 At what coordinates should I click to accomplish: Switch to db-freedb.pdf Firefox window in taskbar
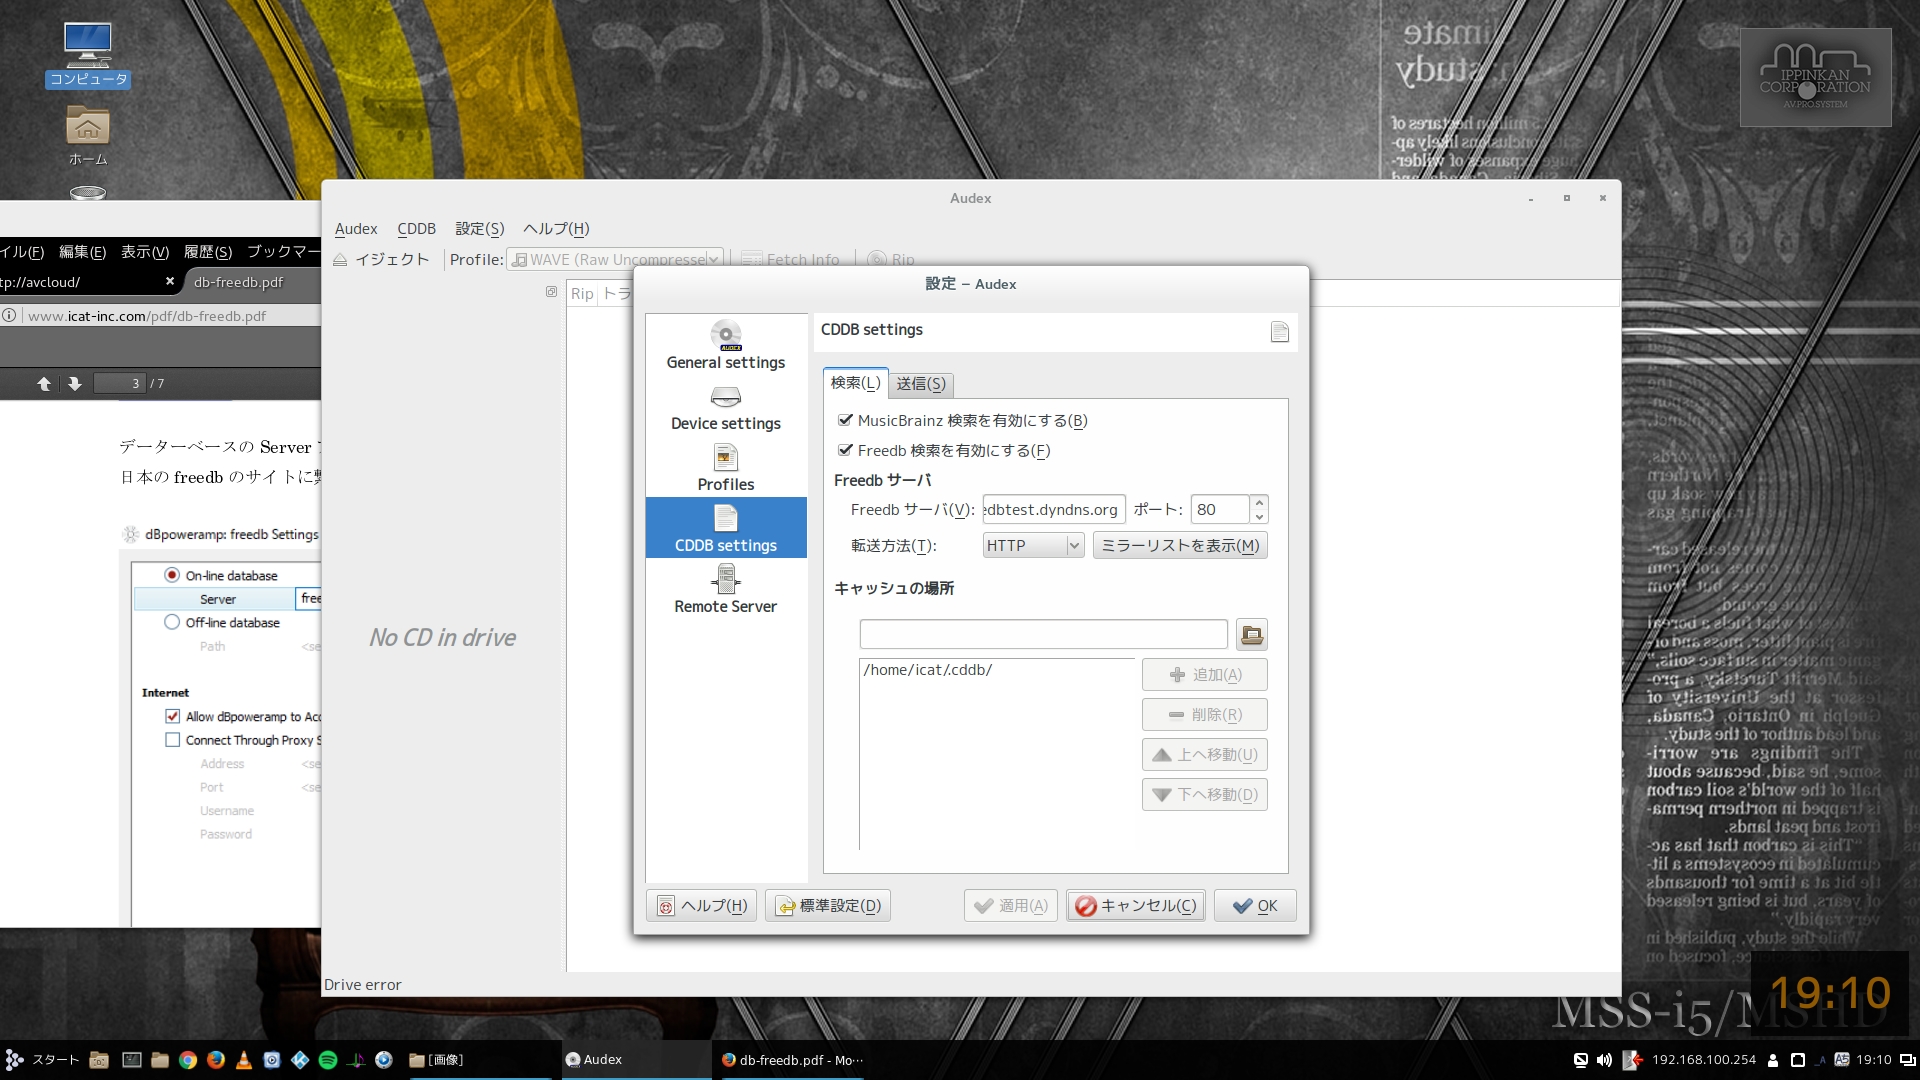(792, 1060)
